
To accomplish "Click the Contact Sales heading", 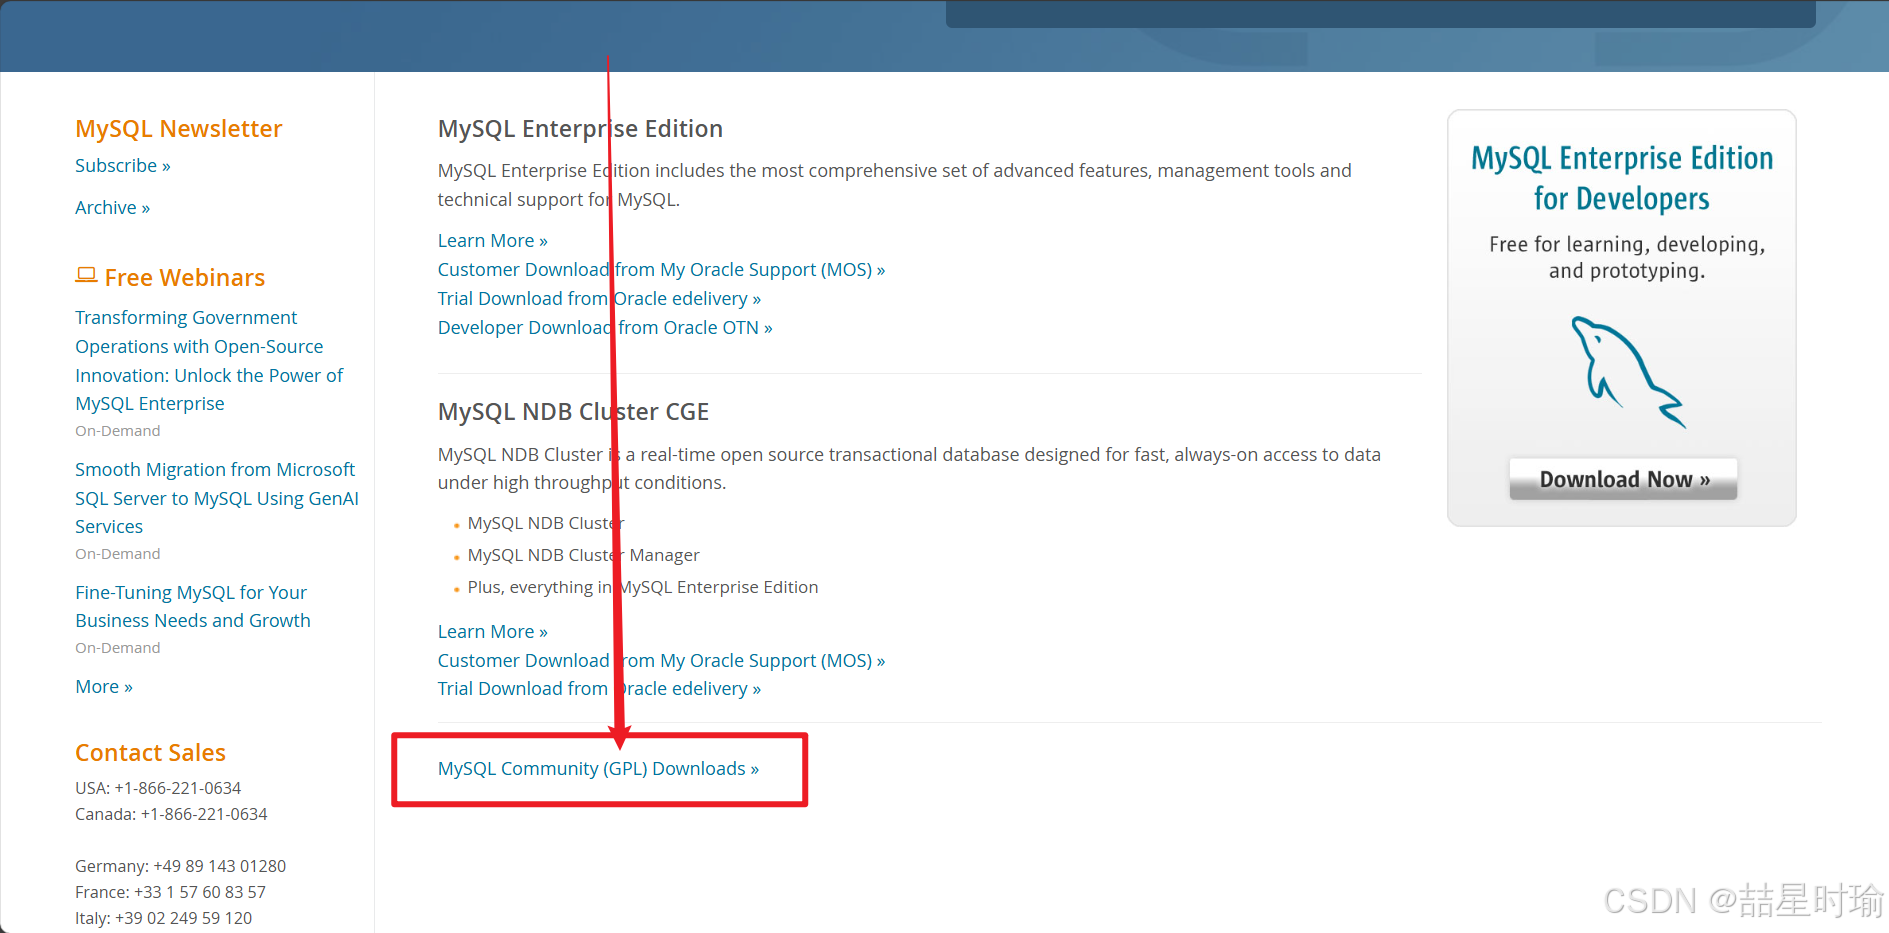I will click(150, 753).
